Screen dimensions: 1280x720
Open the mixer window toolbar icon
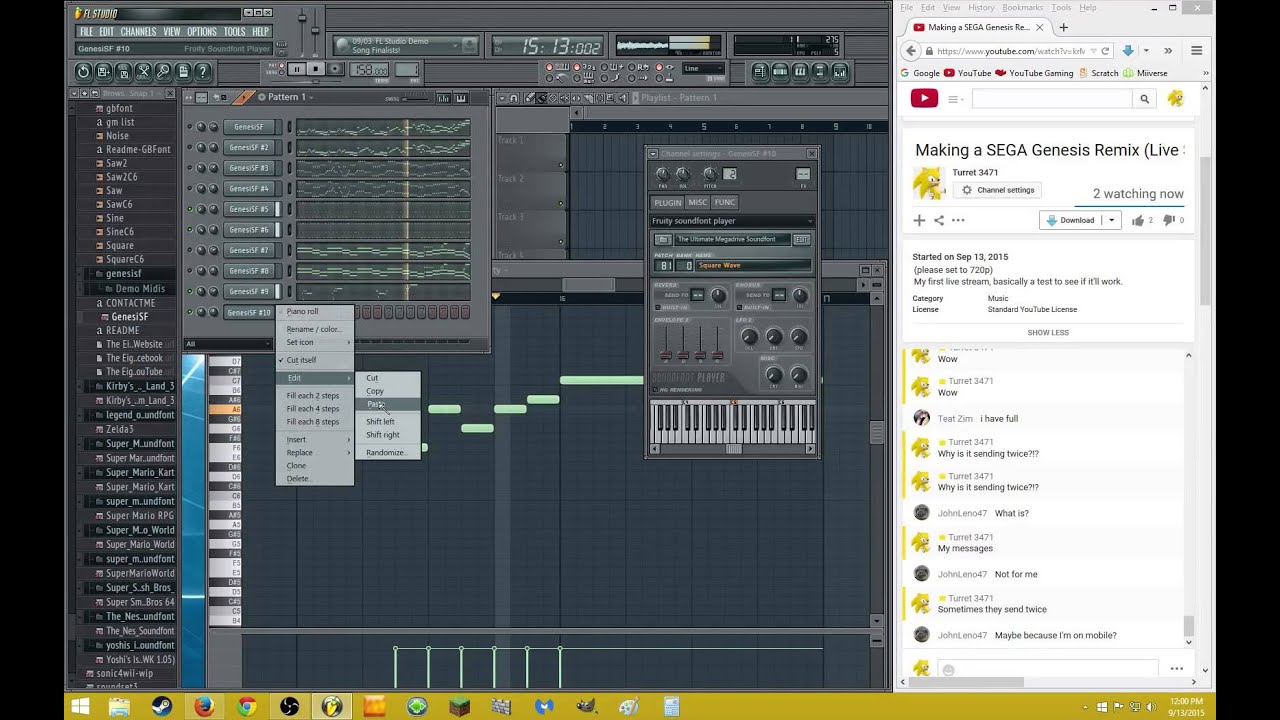pyautogui.click(x=840, y=72)
